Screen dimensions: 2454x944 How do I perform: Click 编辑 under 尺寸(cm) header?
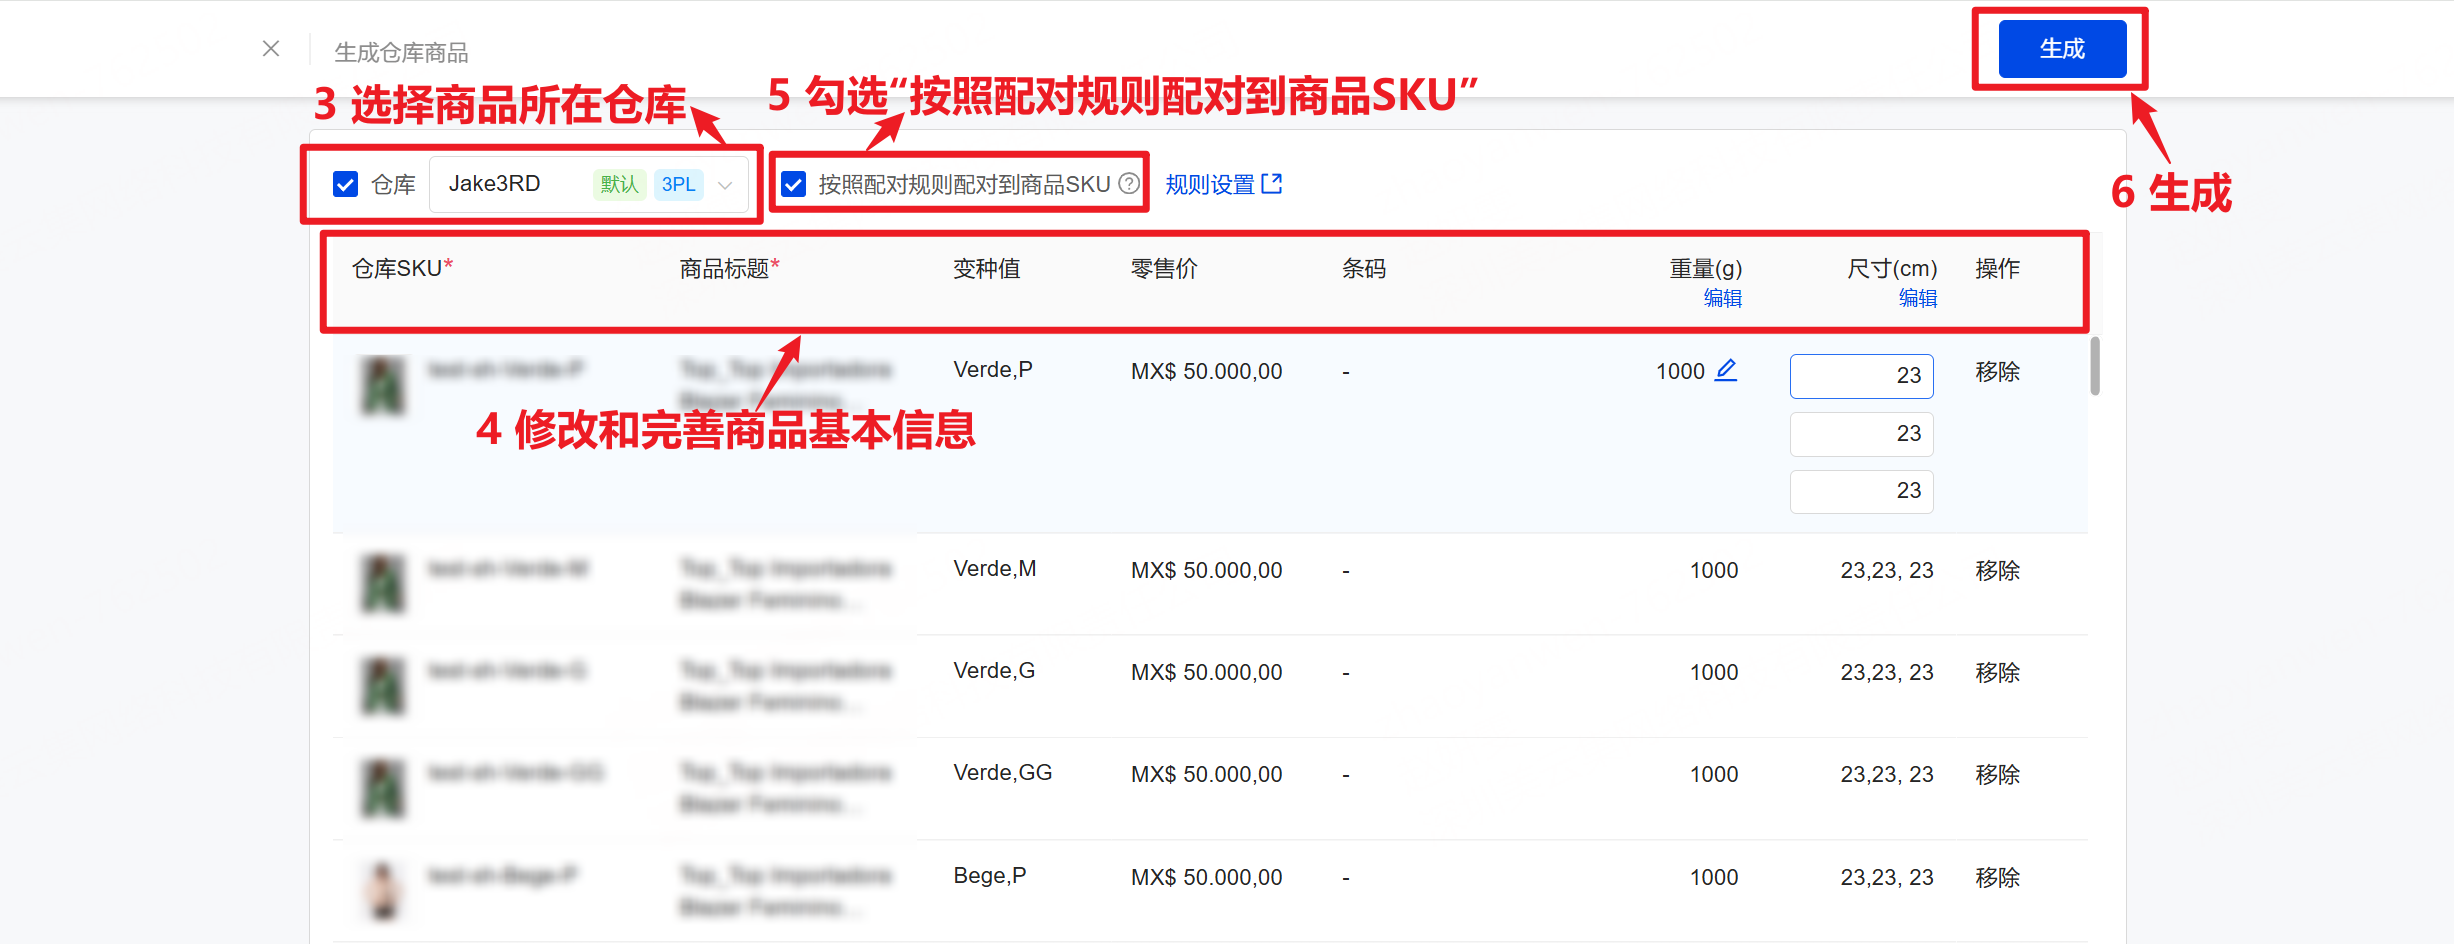pyautogui.click(x=1918, y=298)
